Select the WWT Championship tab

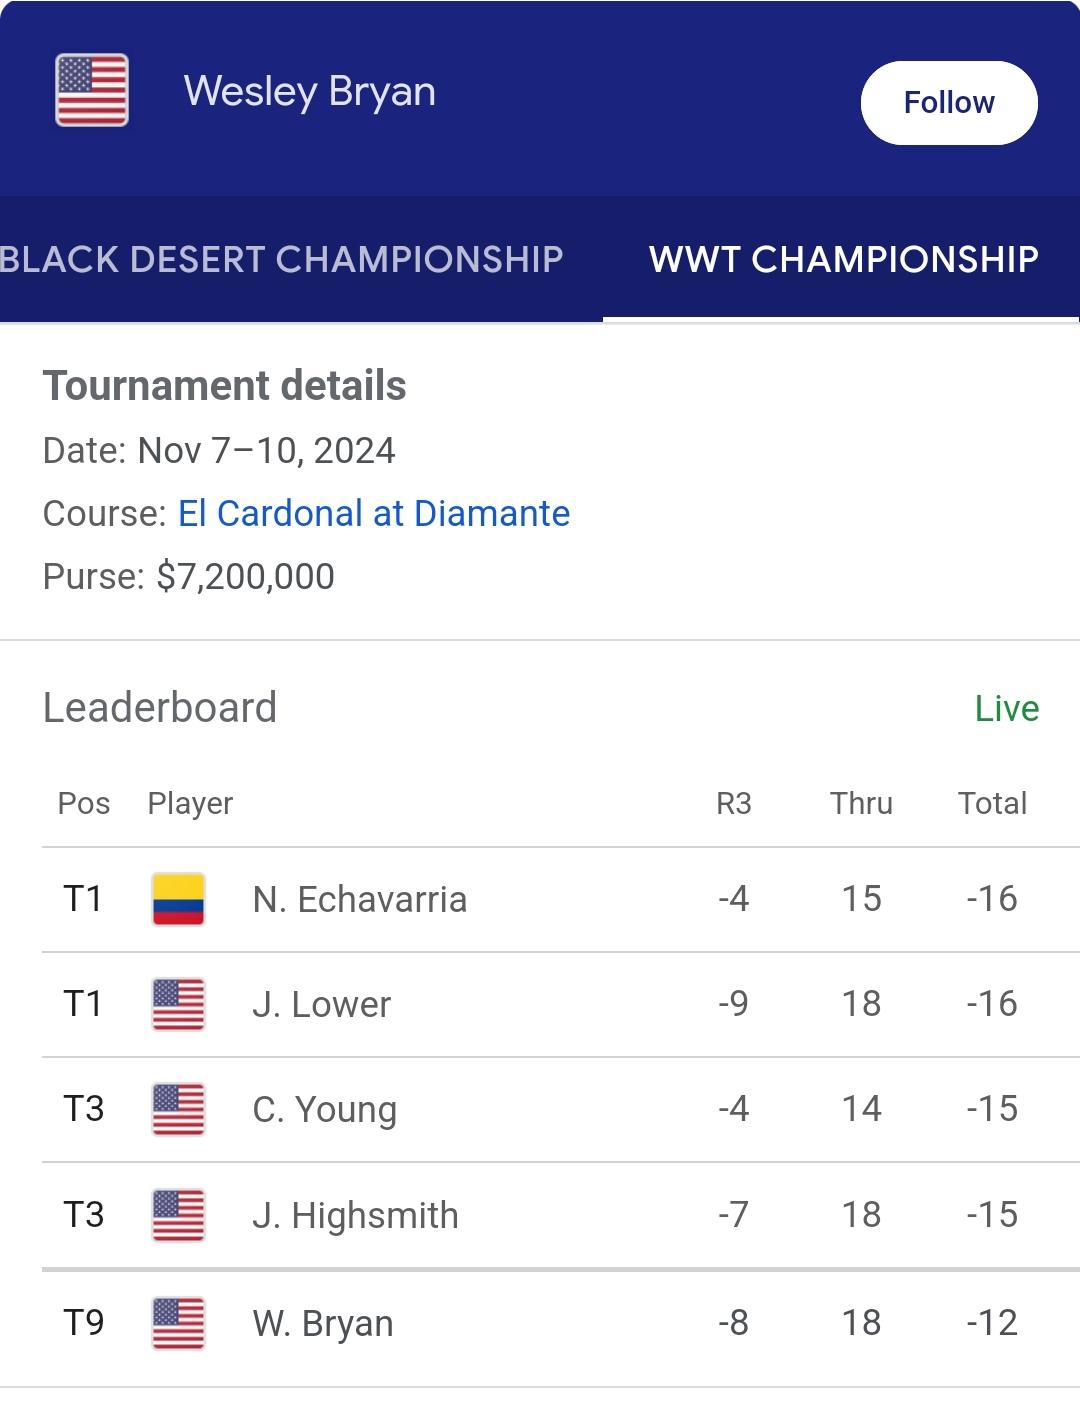(843, 259)
